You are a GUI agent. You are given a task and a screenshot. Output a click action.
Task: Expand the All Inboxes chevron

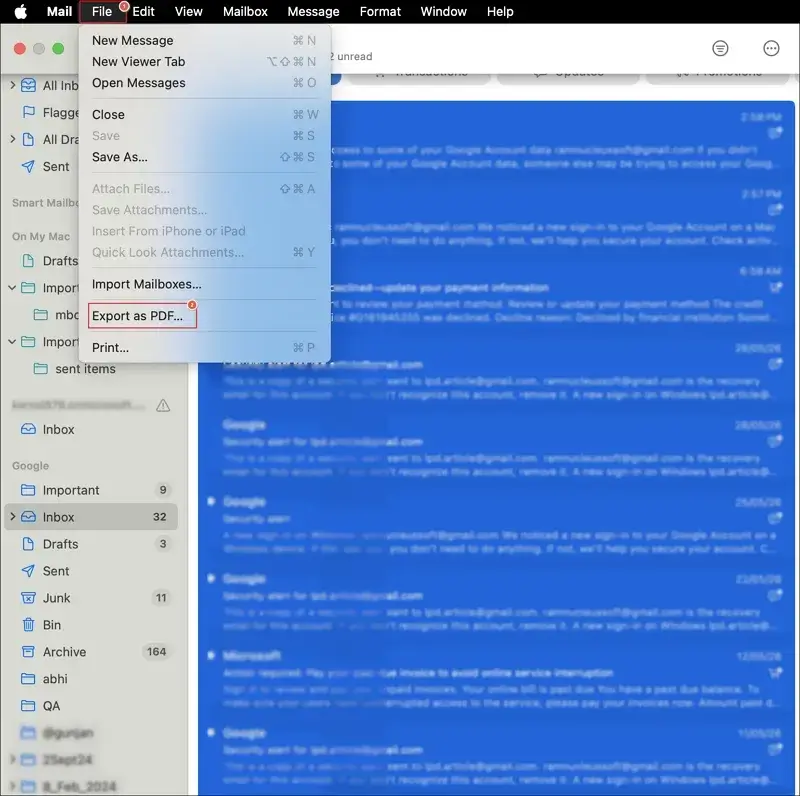(x=13, y=85)
